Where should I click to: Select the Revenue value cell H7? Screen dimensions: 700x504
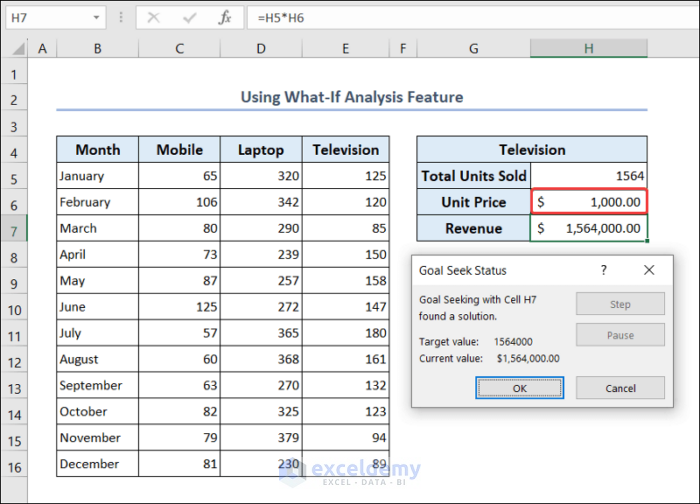click(589, 228)
